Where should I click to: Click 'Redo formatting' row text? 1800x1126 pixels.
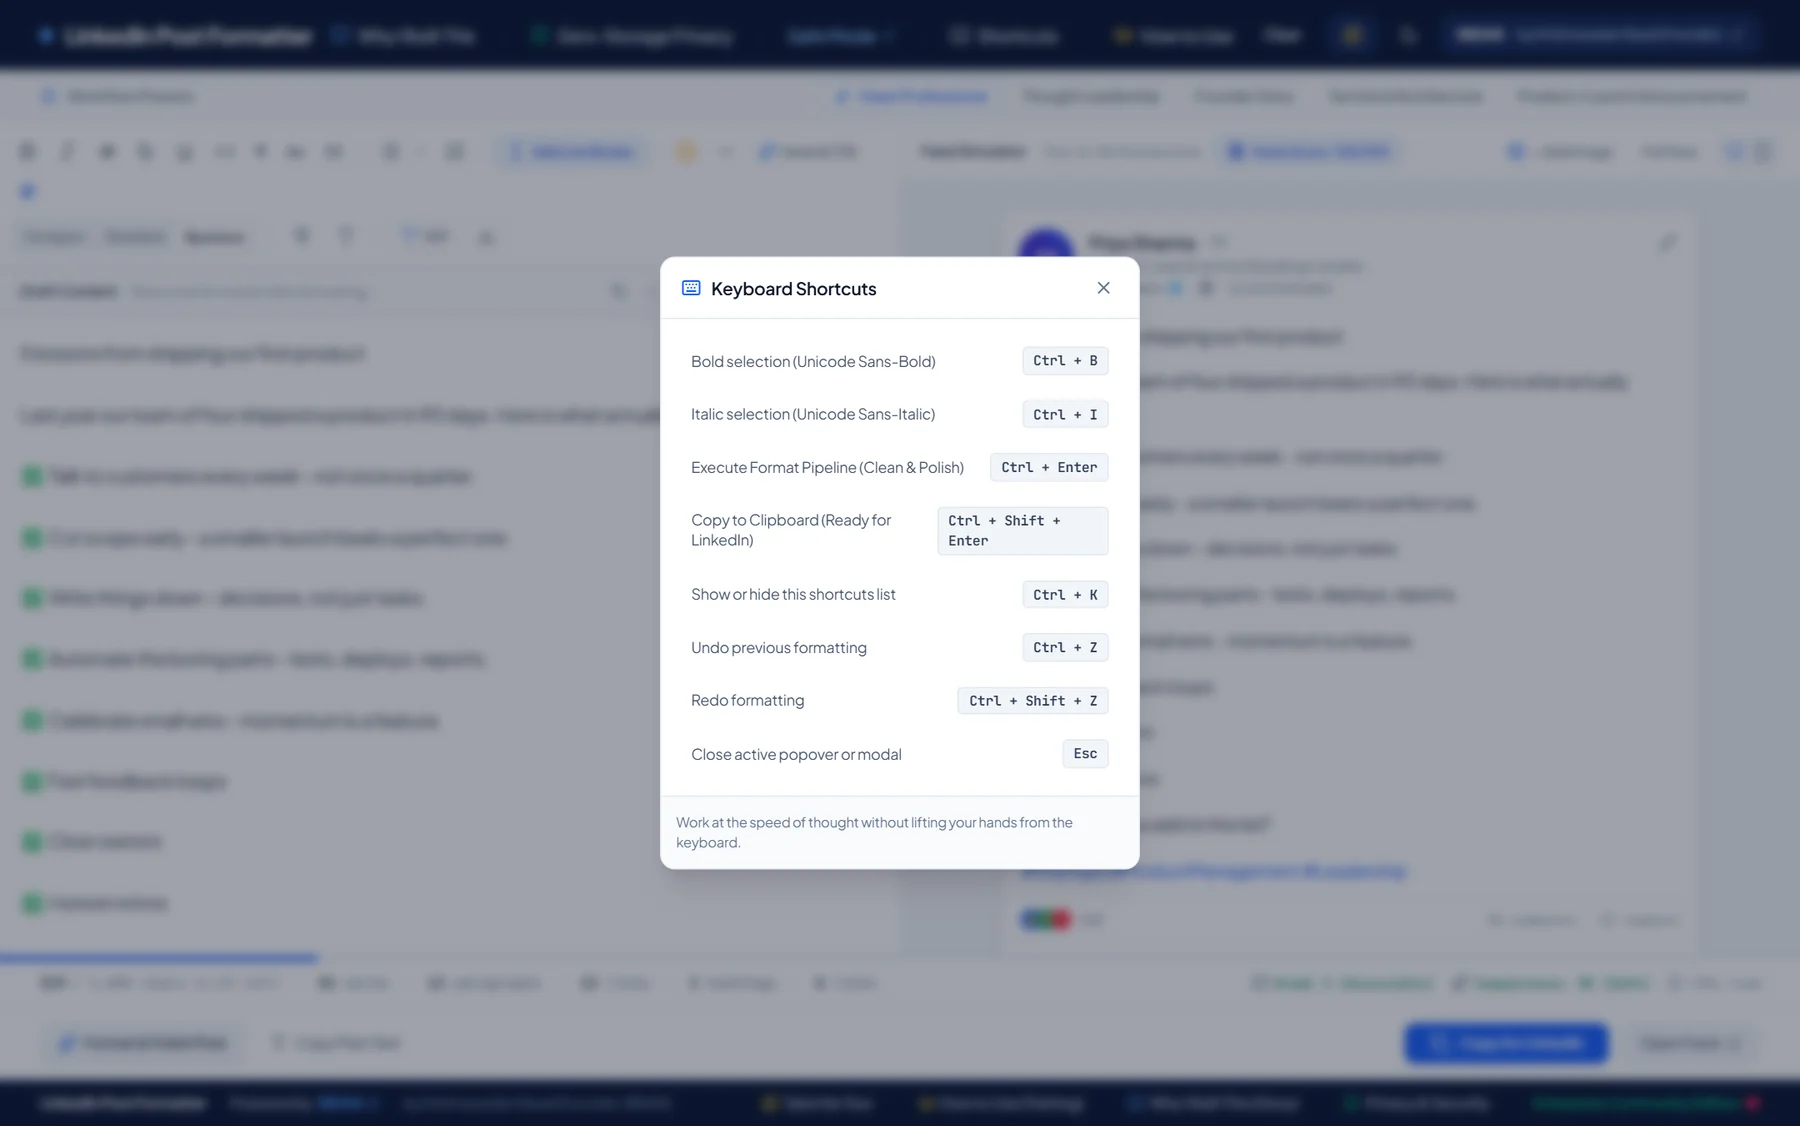coord(747,700)
